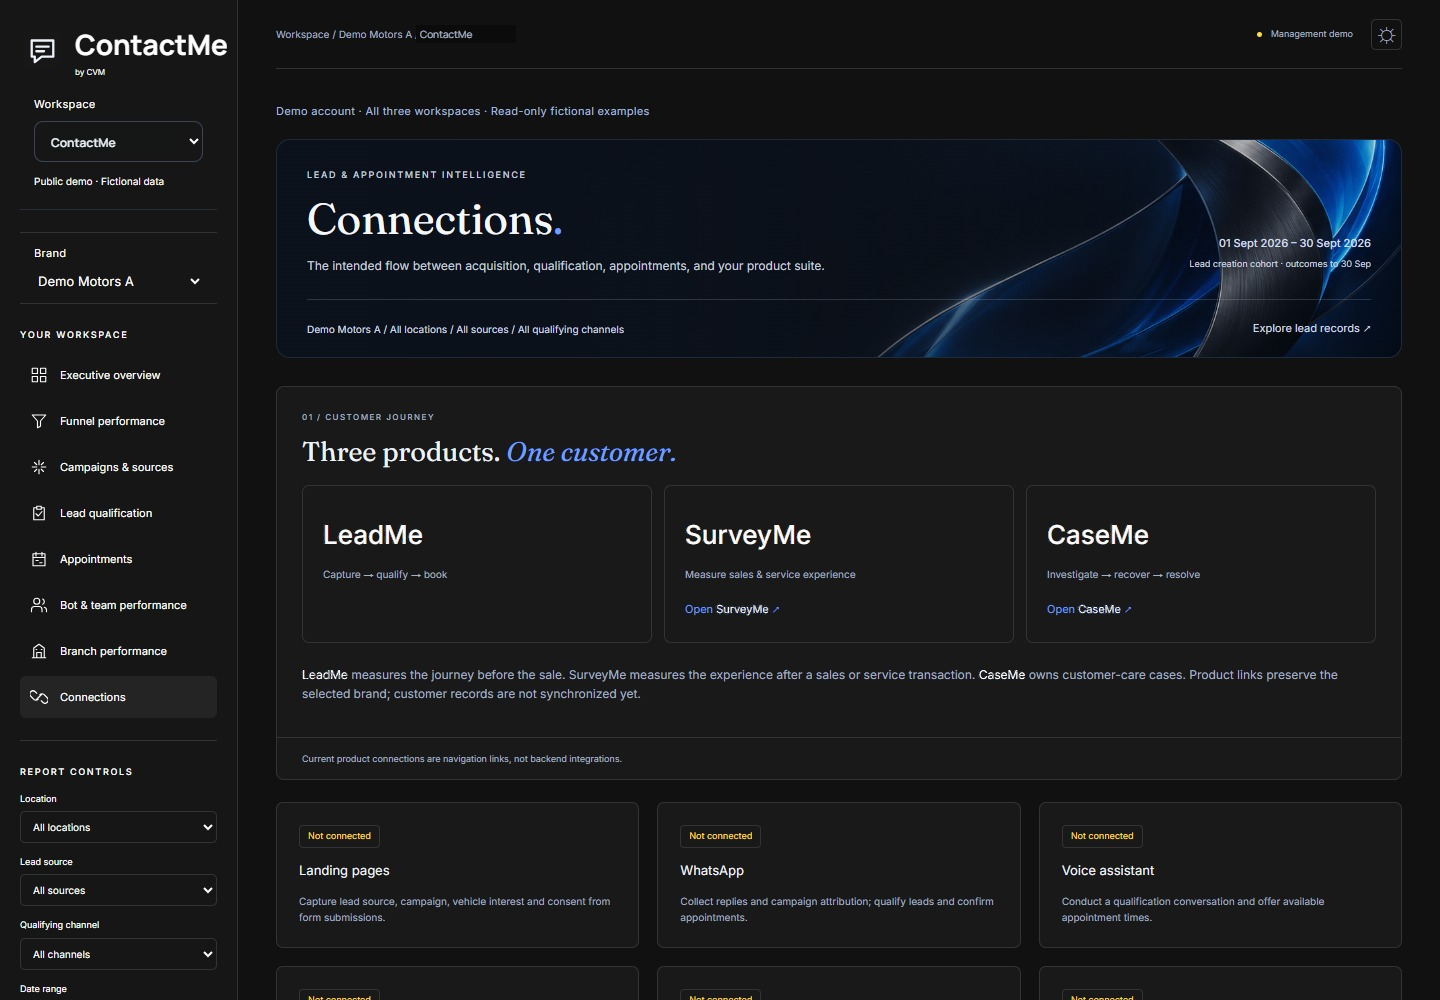Click the Campaigns & sources spark icon
The width and height of the screenshot is (1440, 1000).
(39, 467)
